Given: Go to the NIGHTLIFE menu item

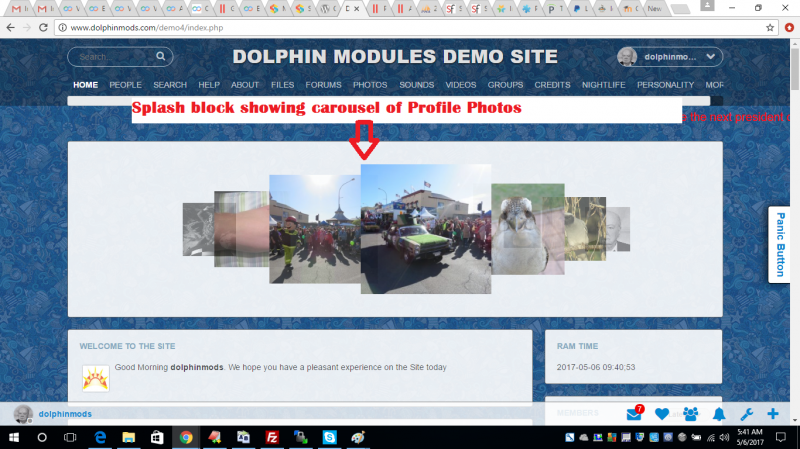Looking at the screenshot, I should tap(604, 85).
